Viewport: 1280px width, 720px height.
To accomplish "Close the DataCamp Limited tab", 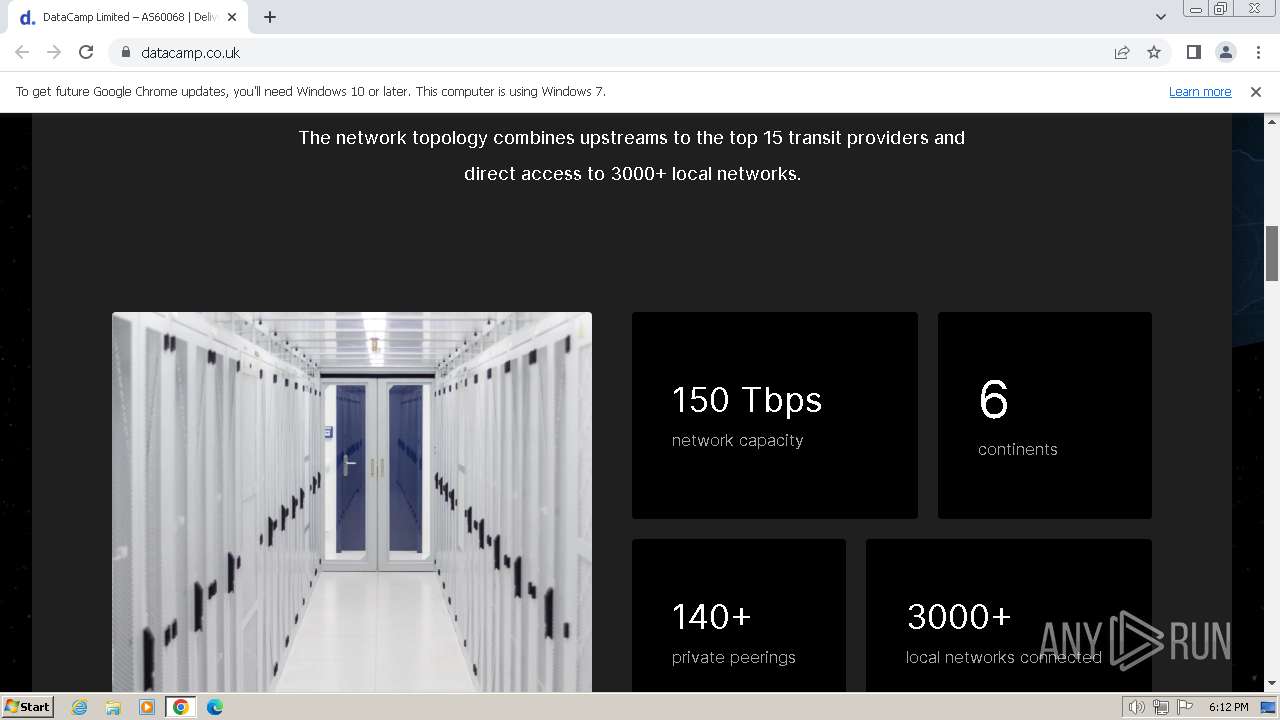I will [232, 17].
